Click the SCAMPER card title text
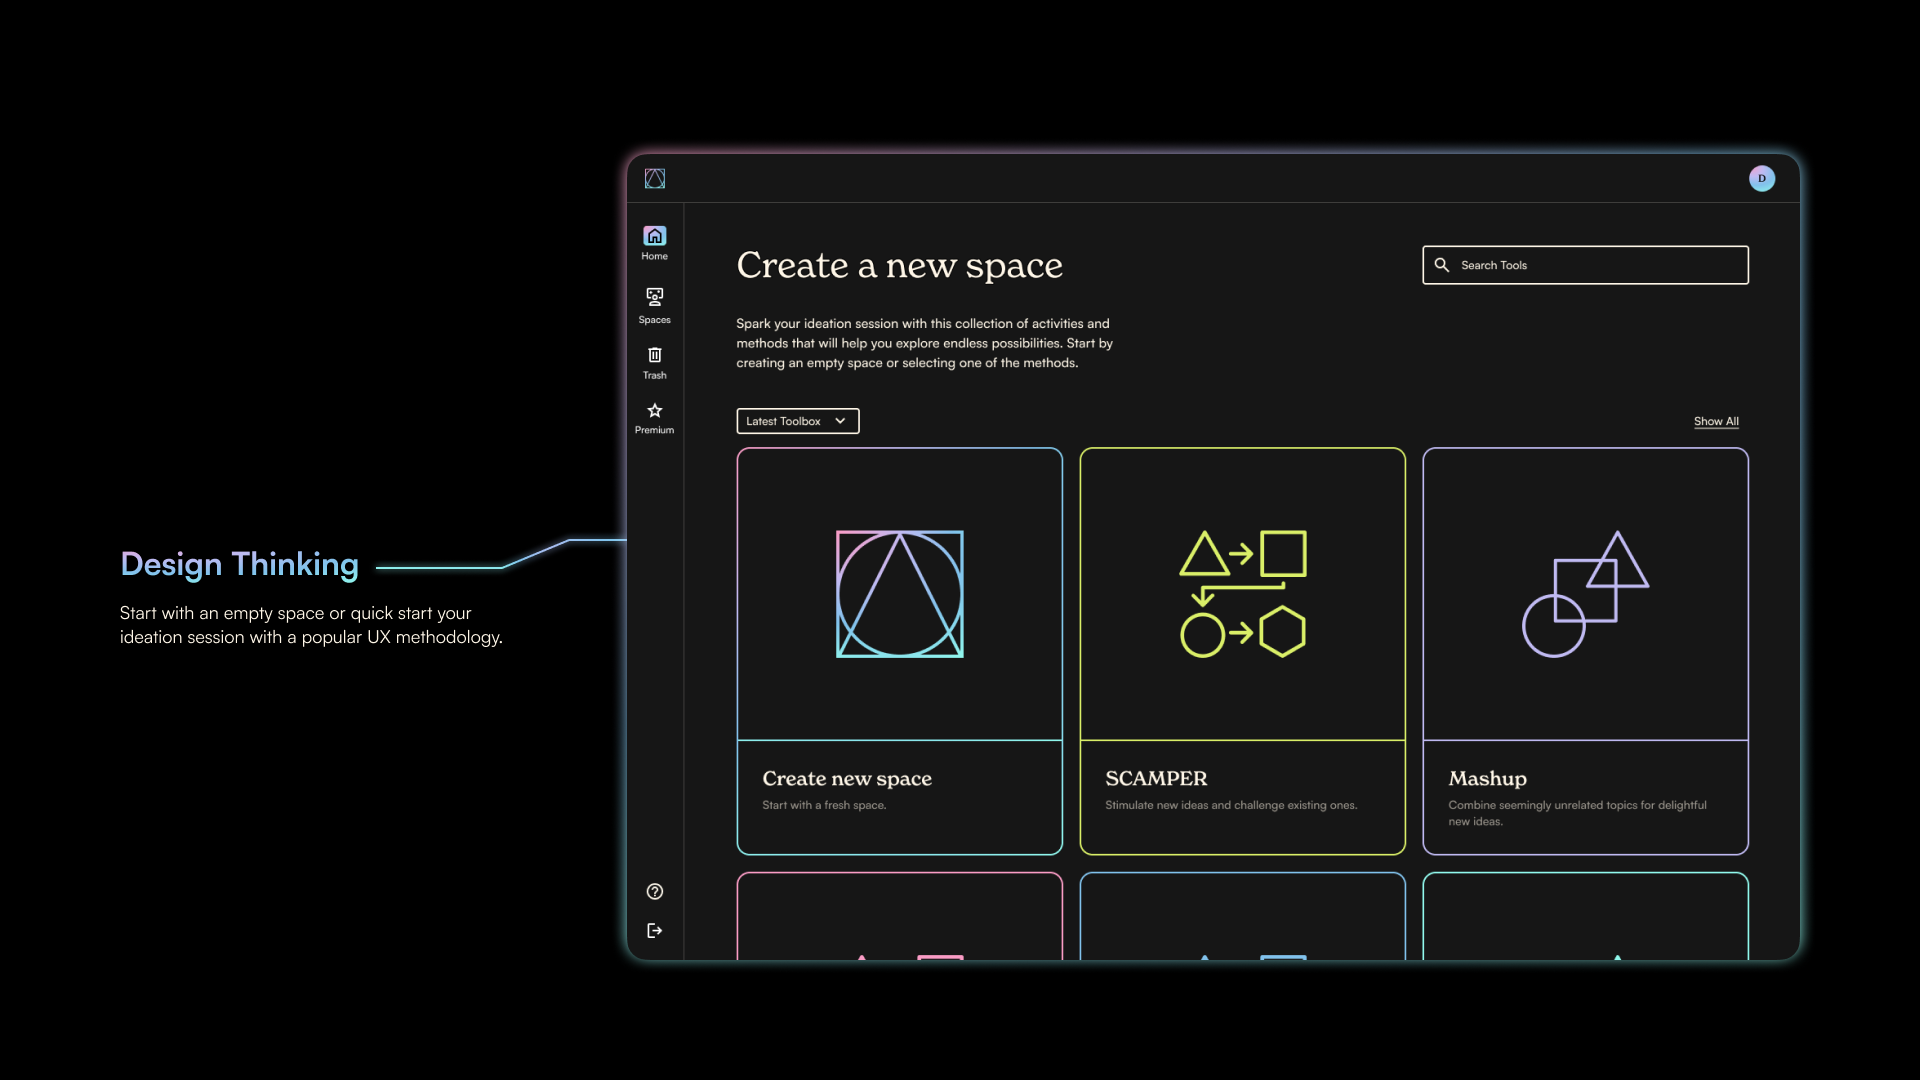 (x=1156, y=779)
